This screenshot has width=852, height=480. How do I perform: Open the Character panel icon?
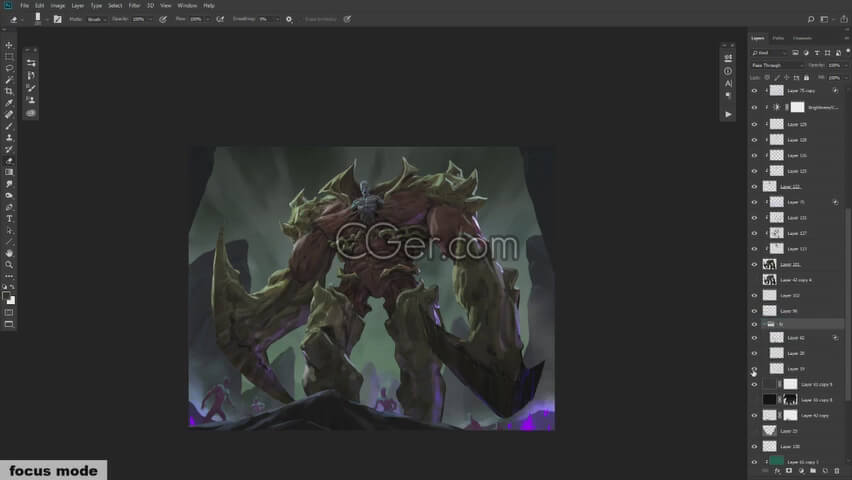point(728,83)
